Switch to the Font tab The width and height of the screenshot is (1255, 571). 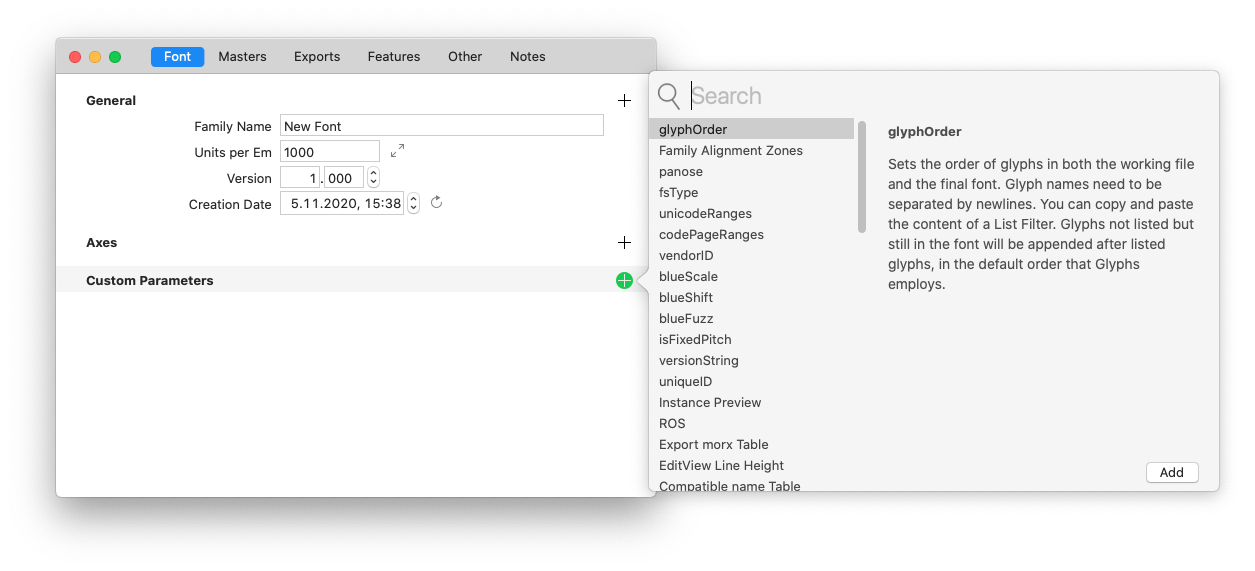(177, 57)
